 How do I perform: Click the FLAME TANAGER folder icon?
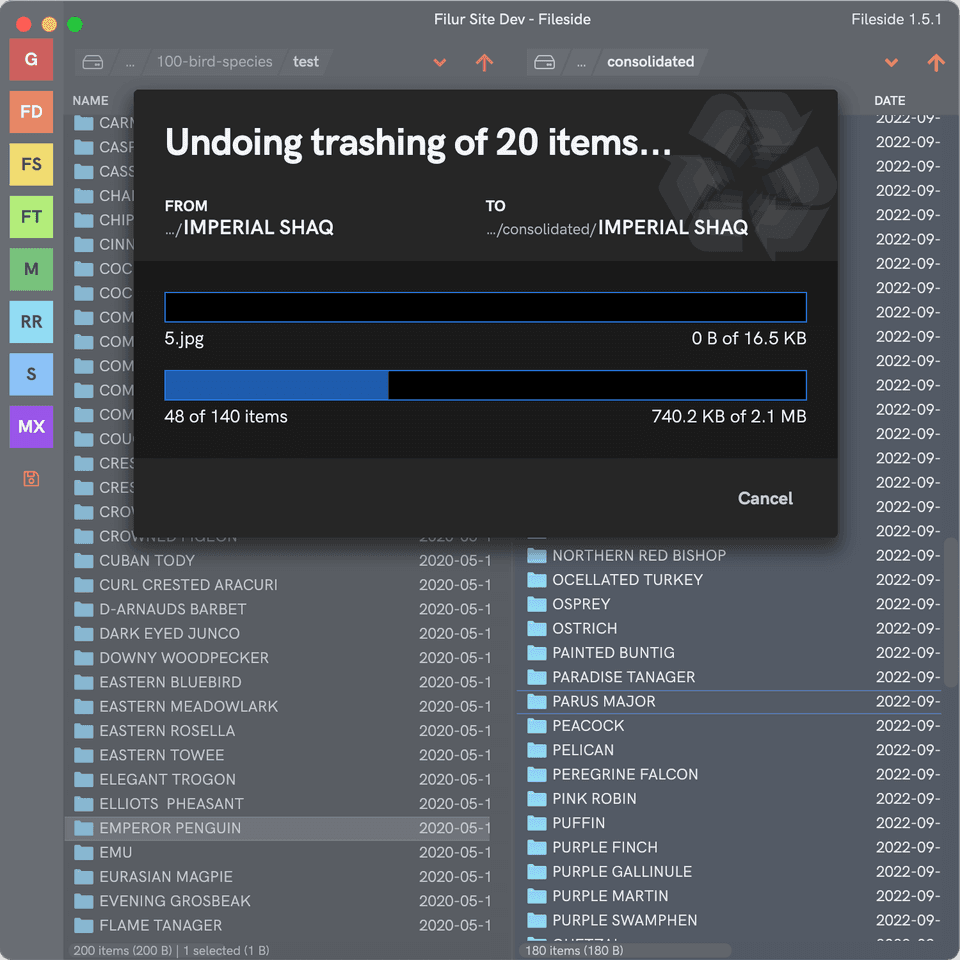[83, 925]
